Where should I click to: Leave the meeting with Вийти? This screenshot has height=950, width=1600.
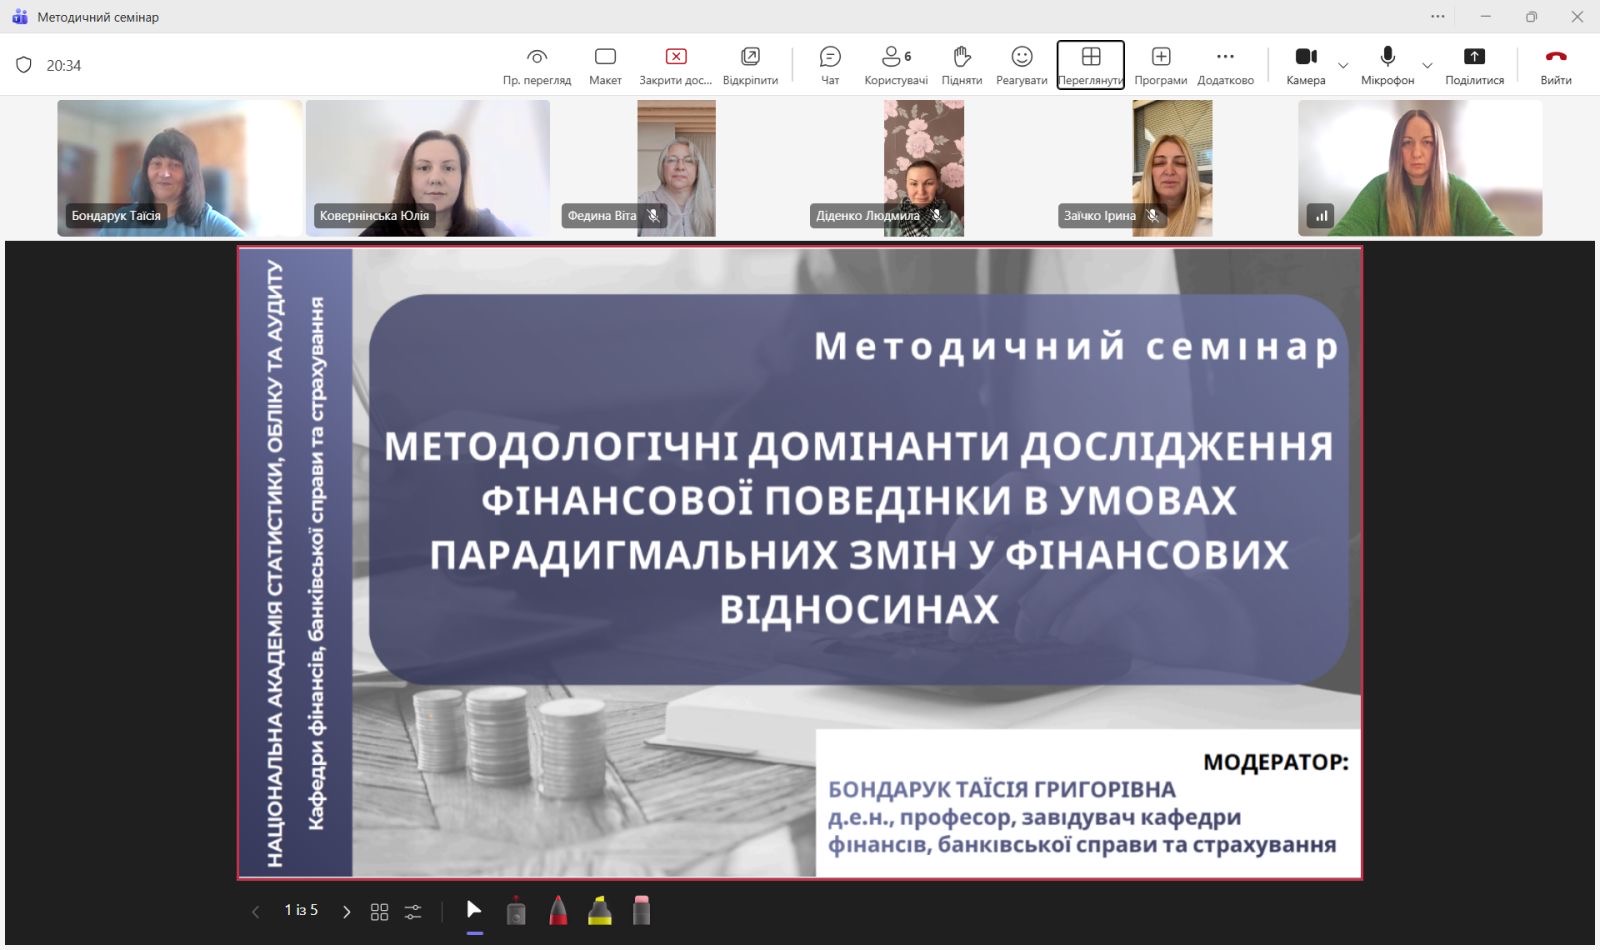(x=1555, y=65)
